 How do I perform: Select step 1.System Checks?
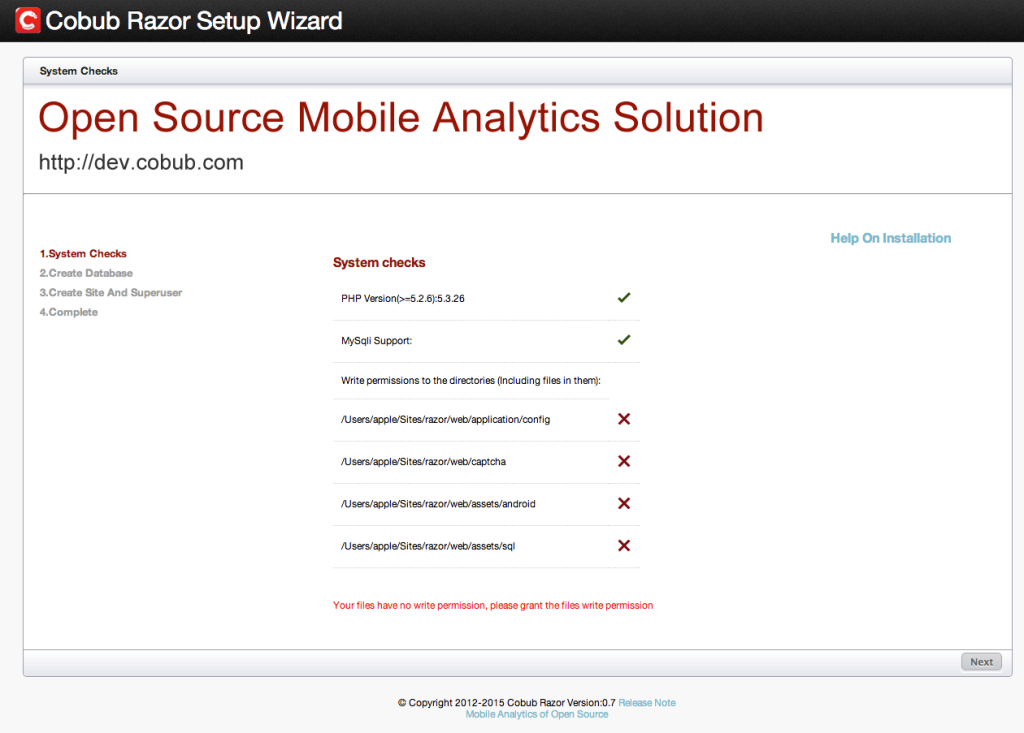click(83, 253)
